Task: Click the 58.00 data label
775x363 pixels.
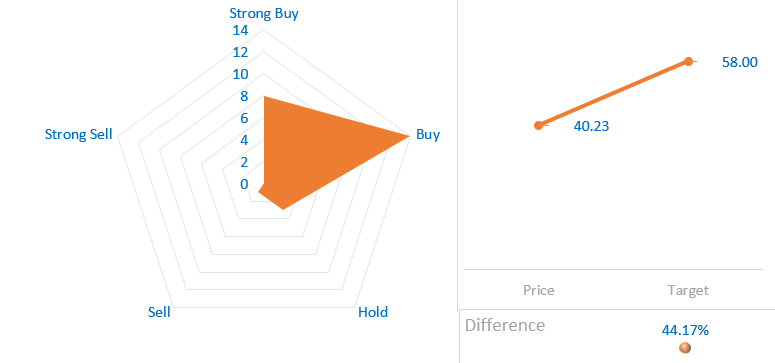Action: click(x=739, y=62)
